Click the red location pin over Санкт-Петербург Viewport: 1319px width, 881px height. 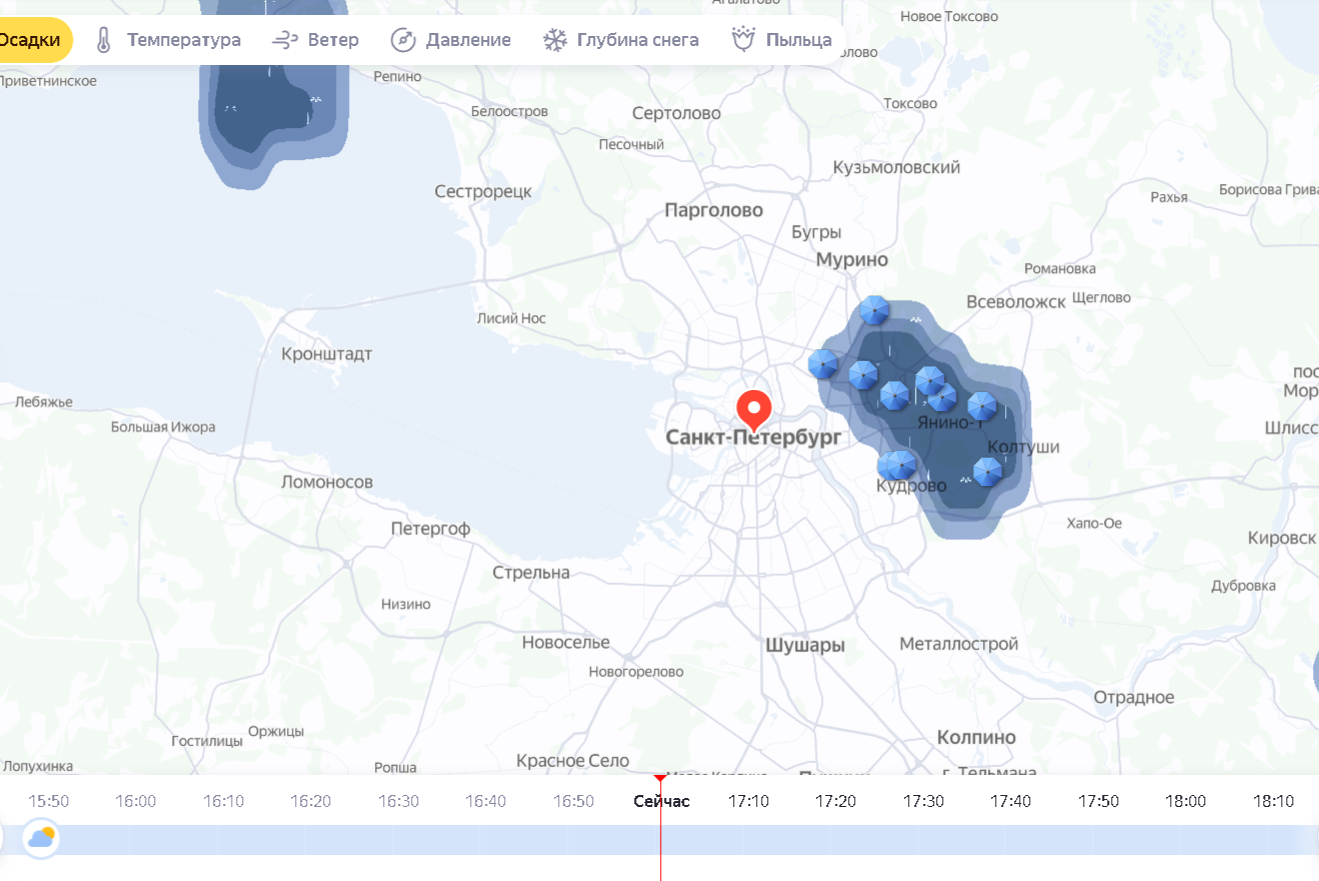[752, 410]
